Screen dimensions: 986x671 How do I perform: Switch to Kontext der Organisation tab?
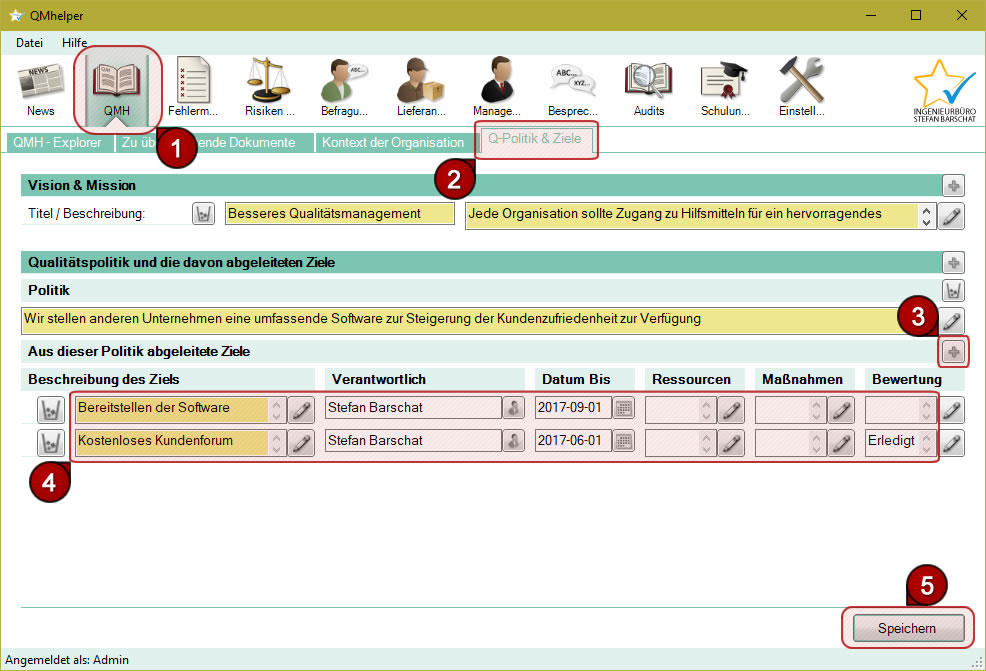tap(392, 143)
